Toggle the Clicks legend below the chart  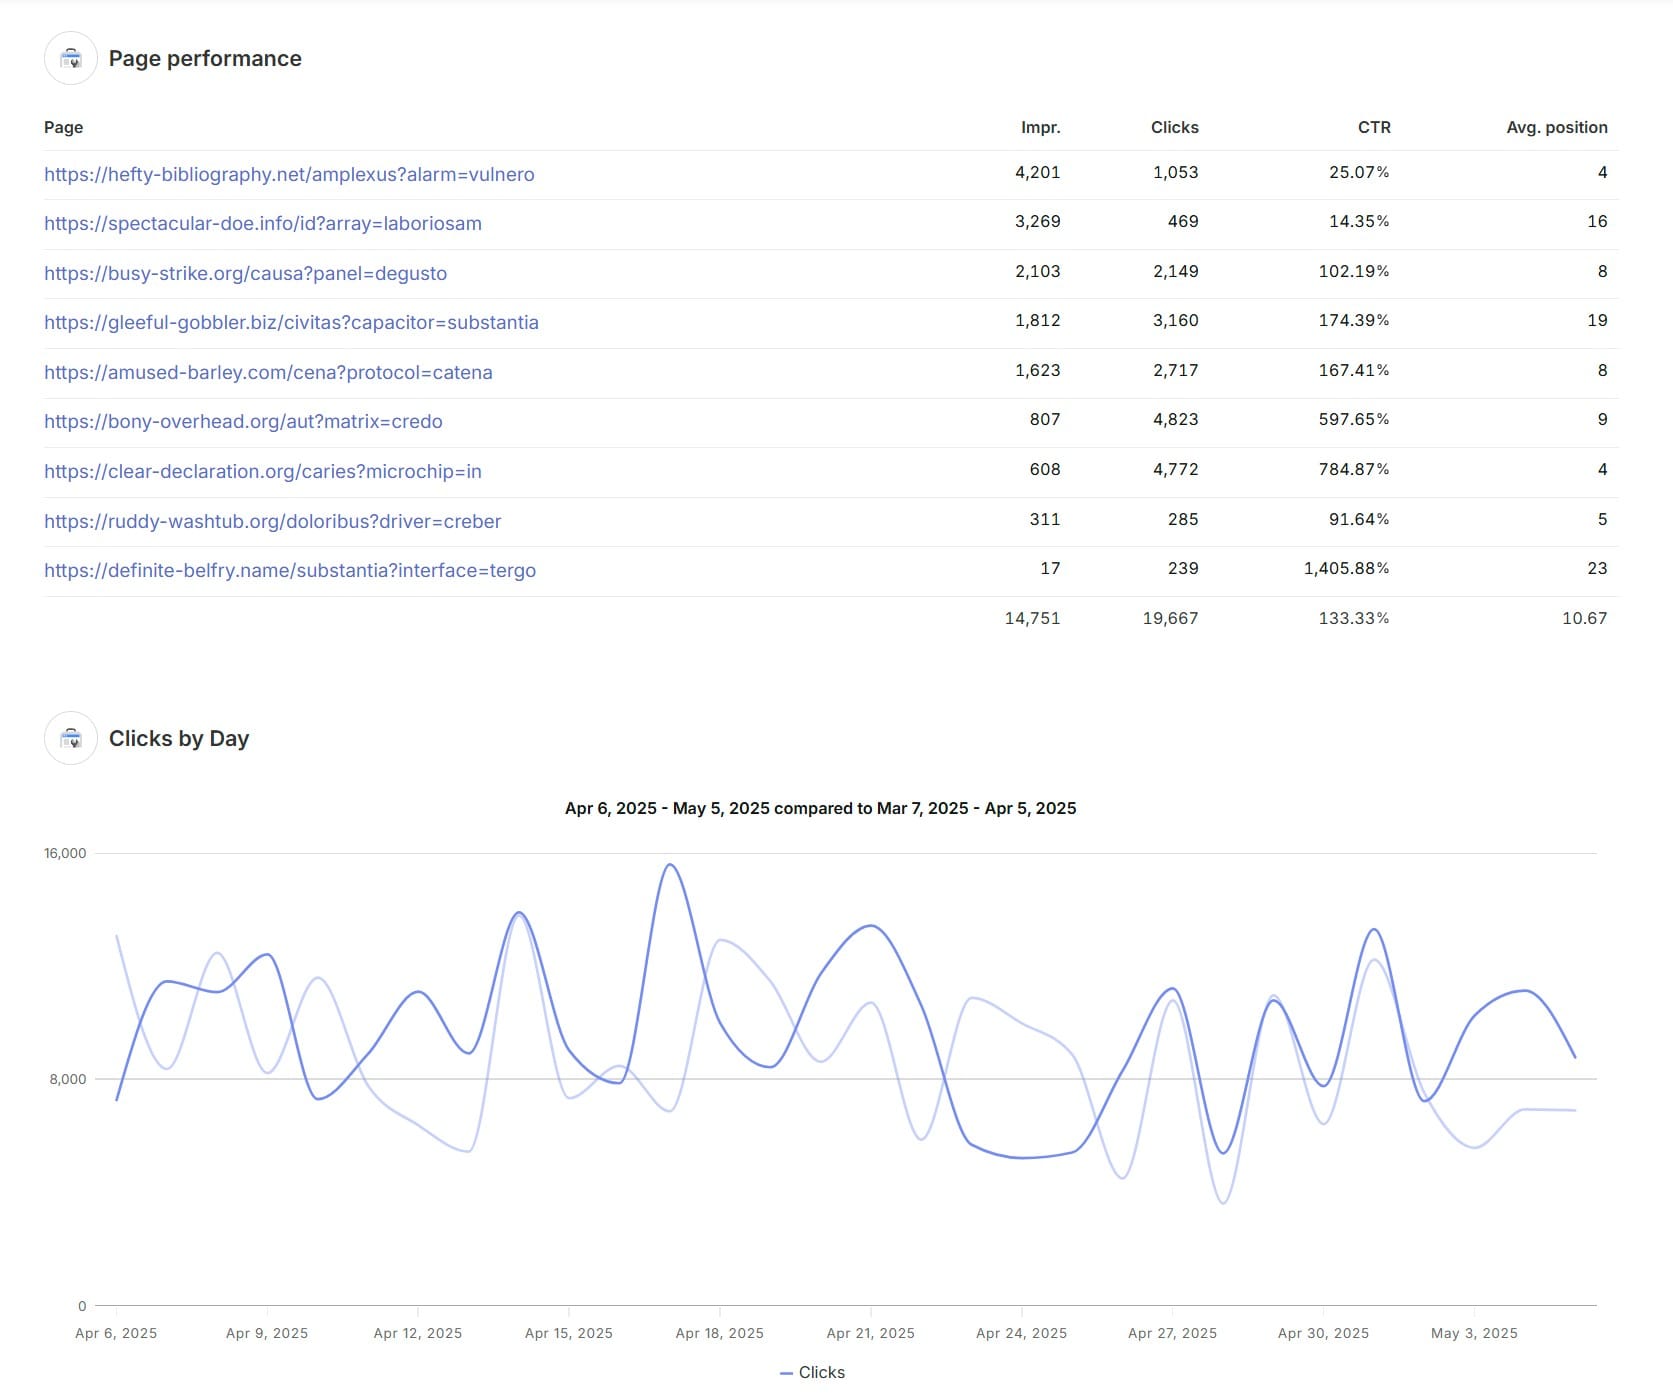(813, 1372)
